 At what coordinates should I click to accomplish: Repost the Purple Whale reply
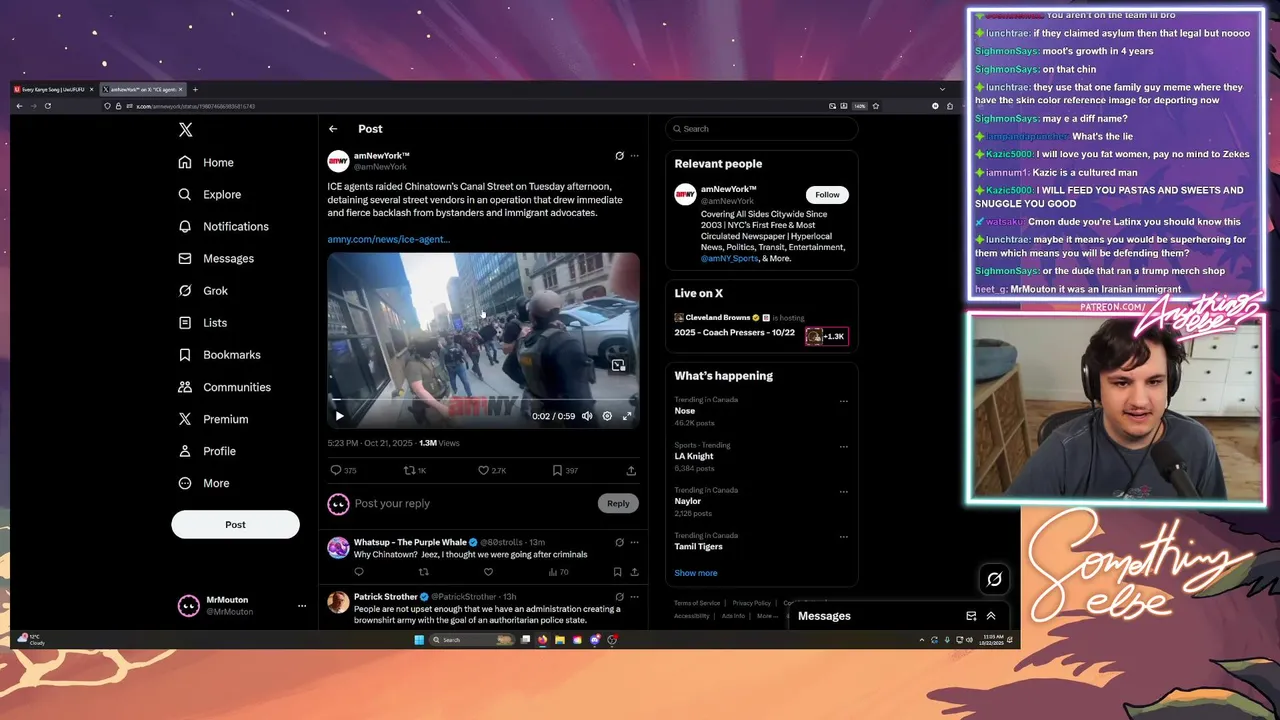click(x=423, y=572)
